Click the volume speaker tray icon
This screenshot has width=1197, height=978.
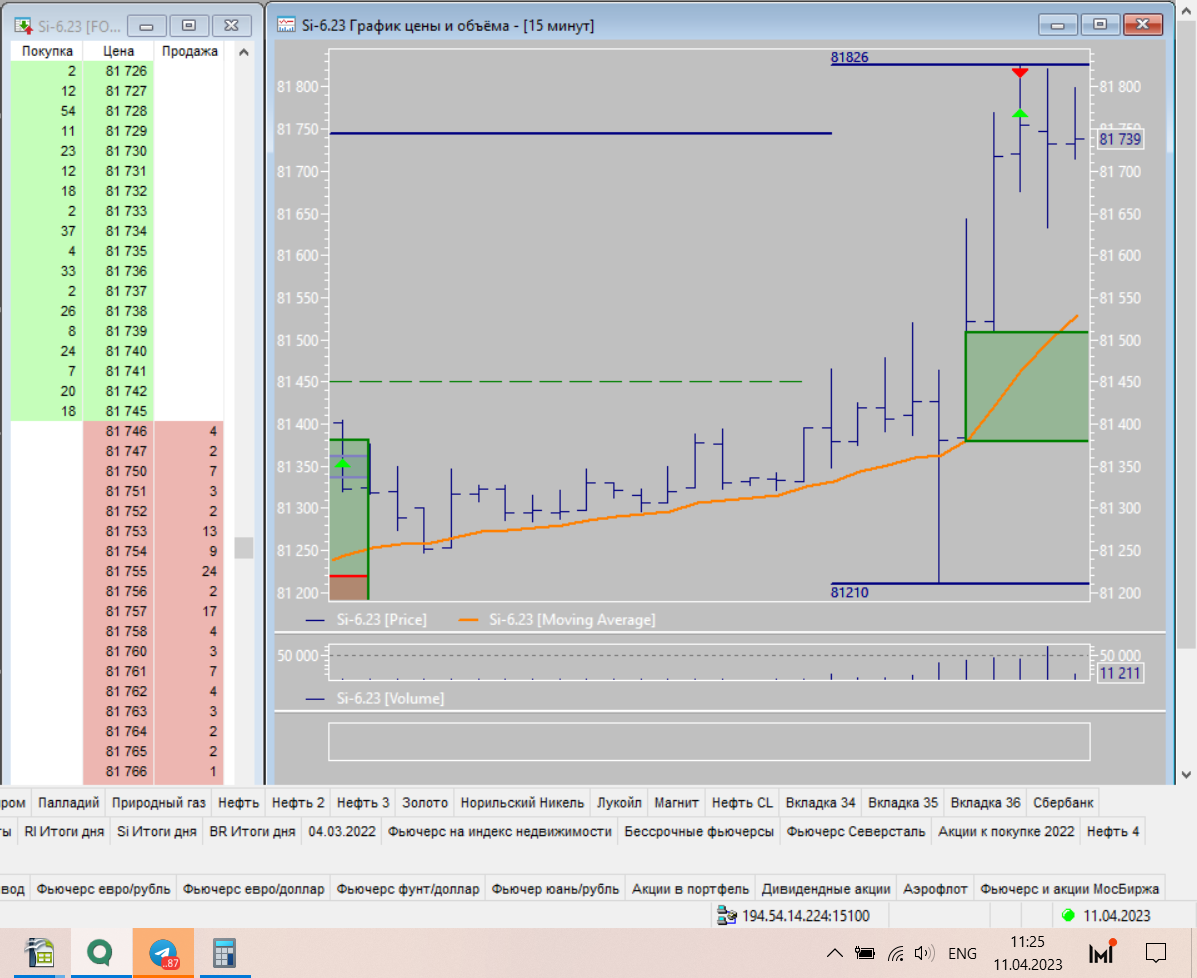point(924,953)
